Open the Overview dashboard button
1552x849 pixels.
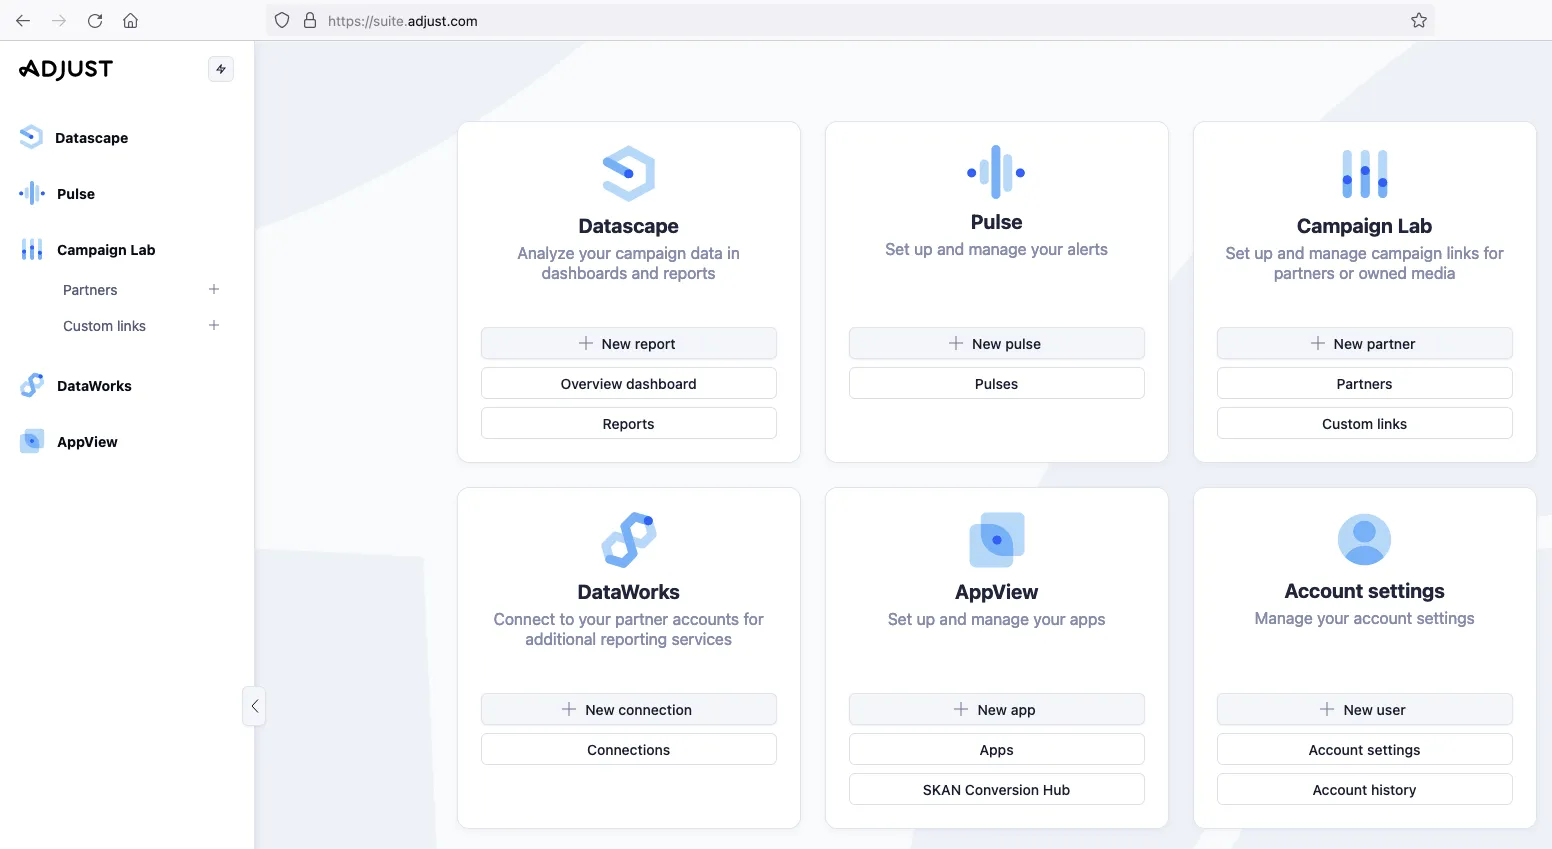(x=628, y=383)
